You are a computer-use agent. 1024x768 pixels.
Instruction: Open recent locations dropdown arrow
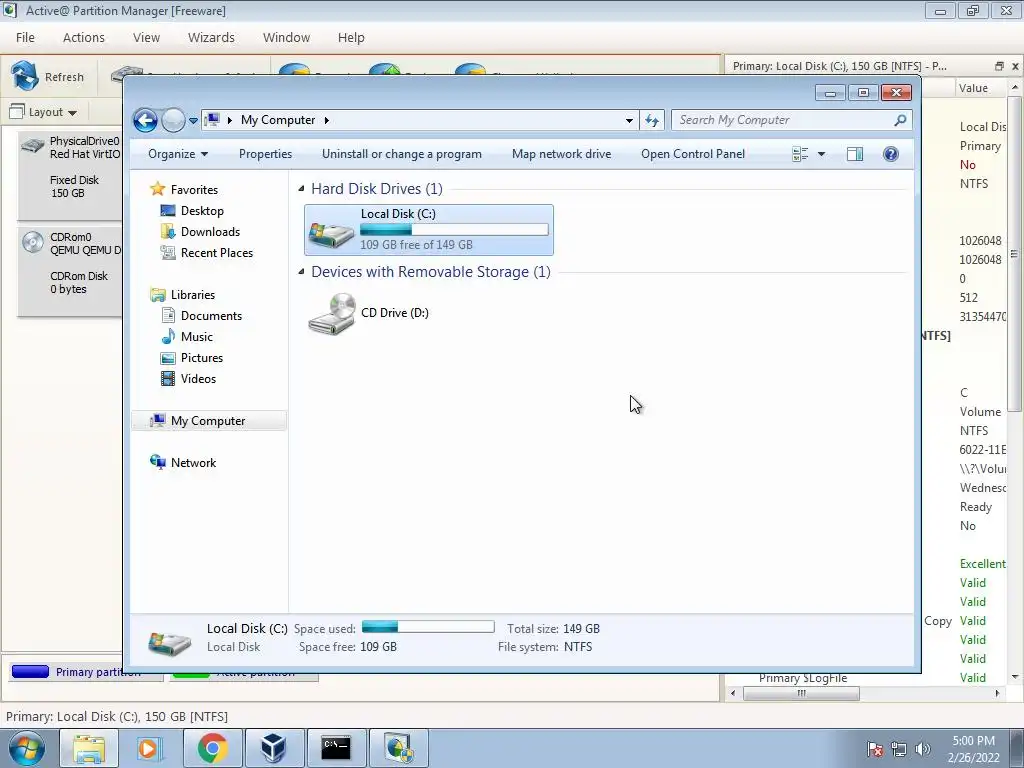coord(193,121)
